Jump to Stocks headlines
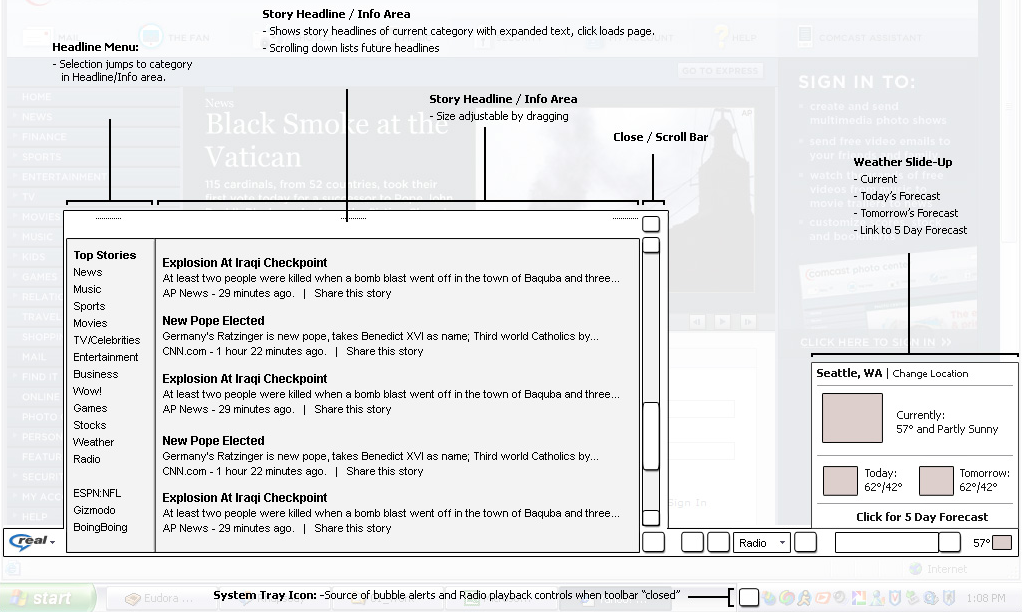This screenshot has width=1022, height=612. point(90,424)
